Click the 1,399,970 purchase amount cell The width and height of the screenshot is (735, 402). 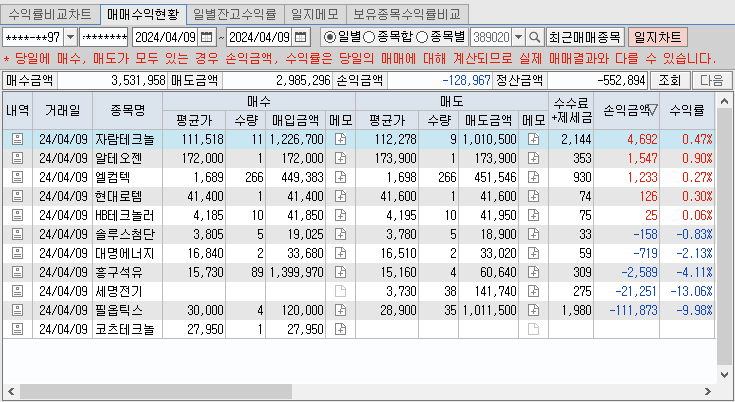[296, 272]
